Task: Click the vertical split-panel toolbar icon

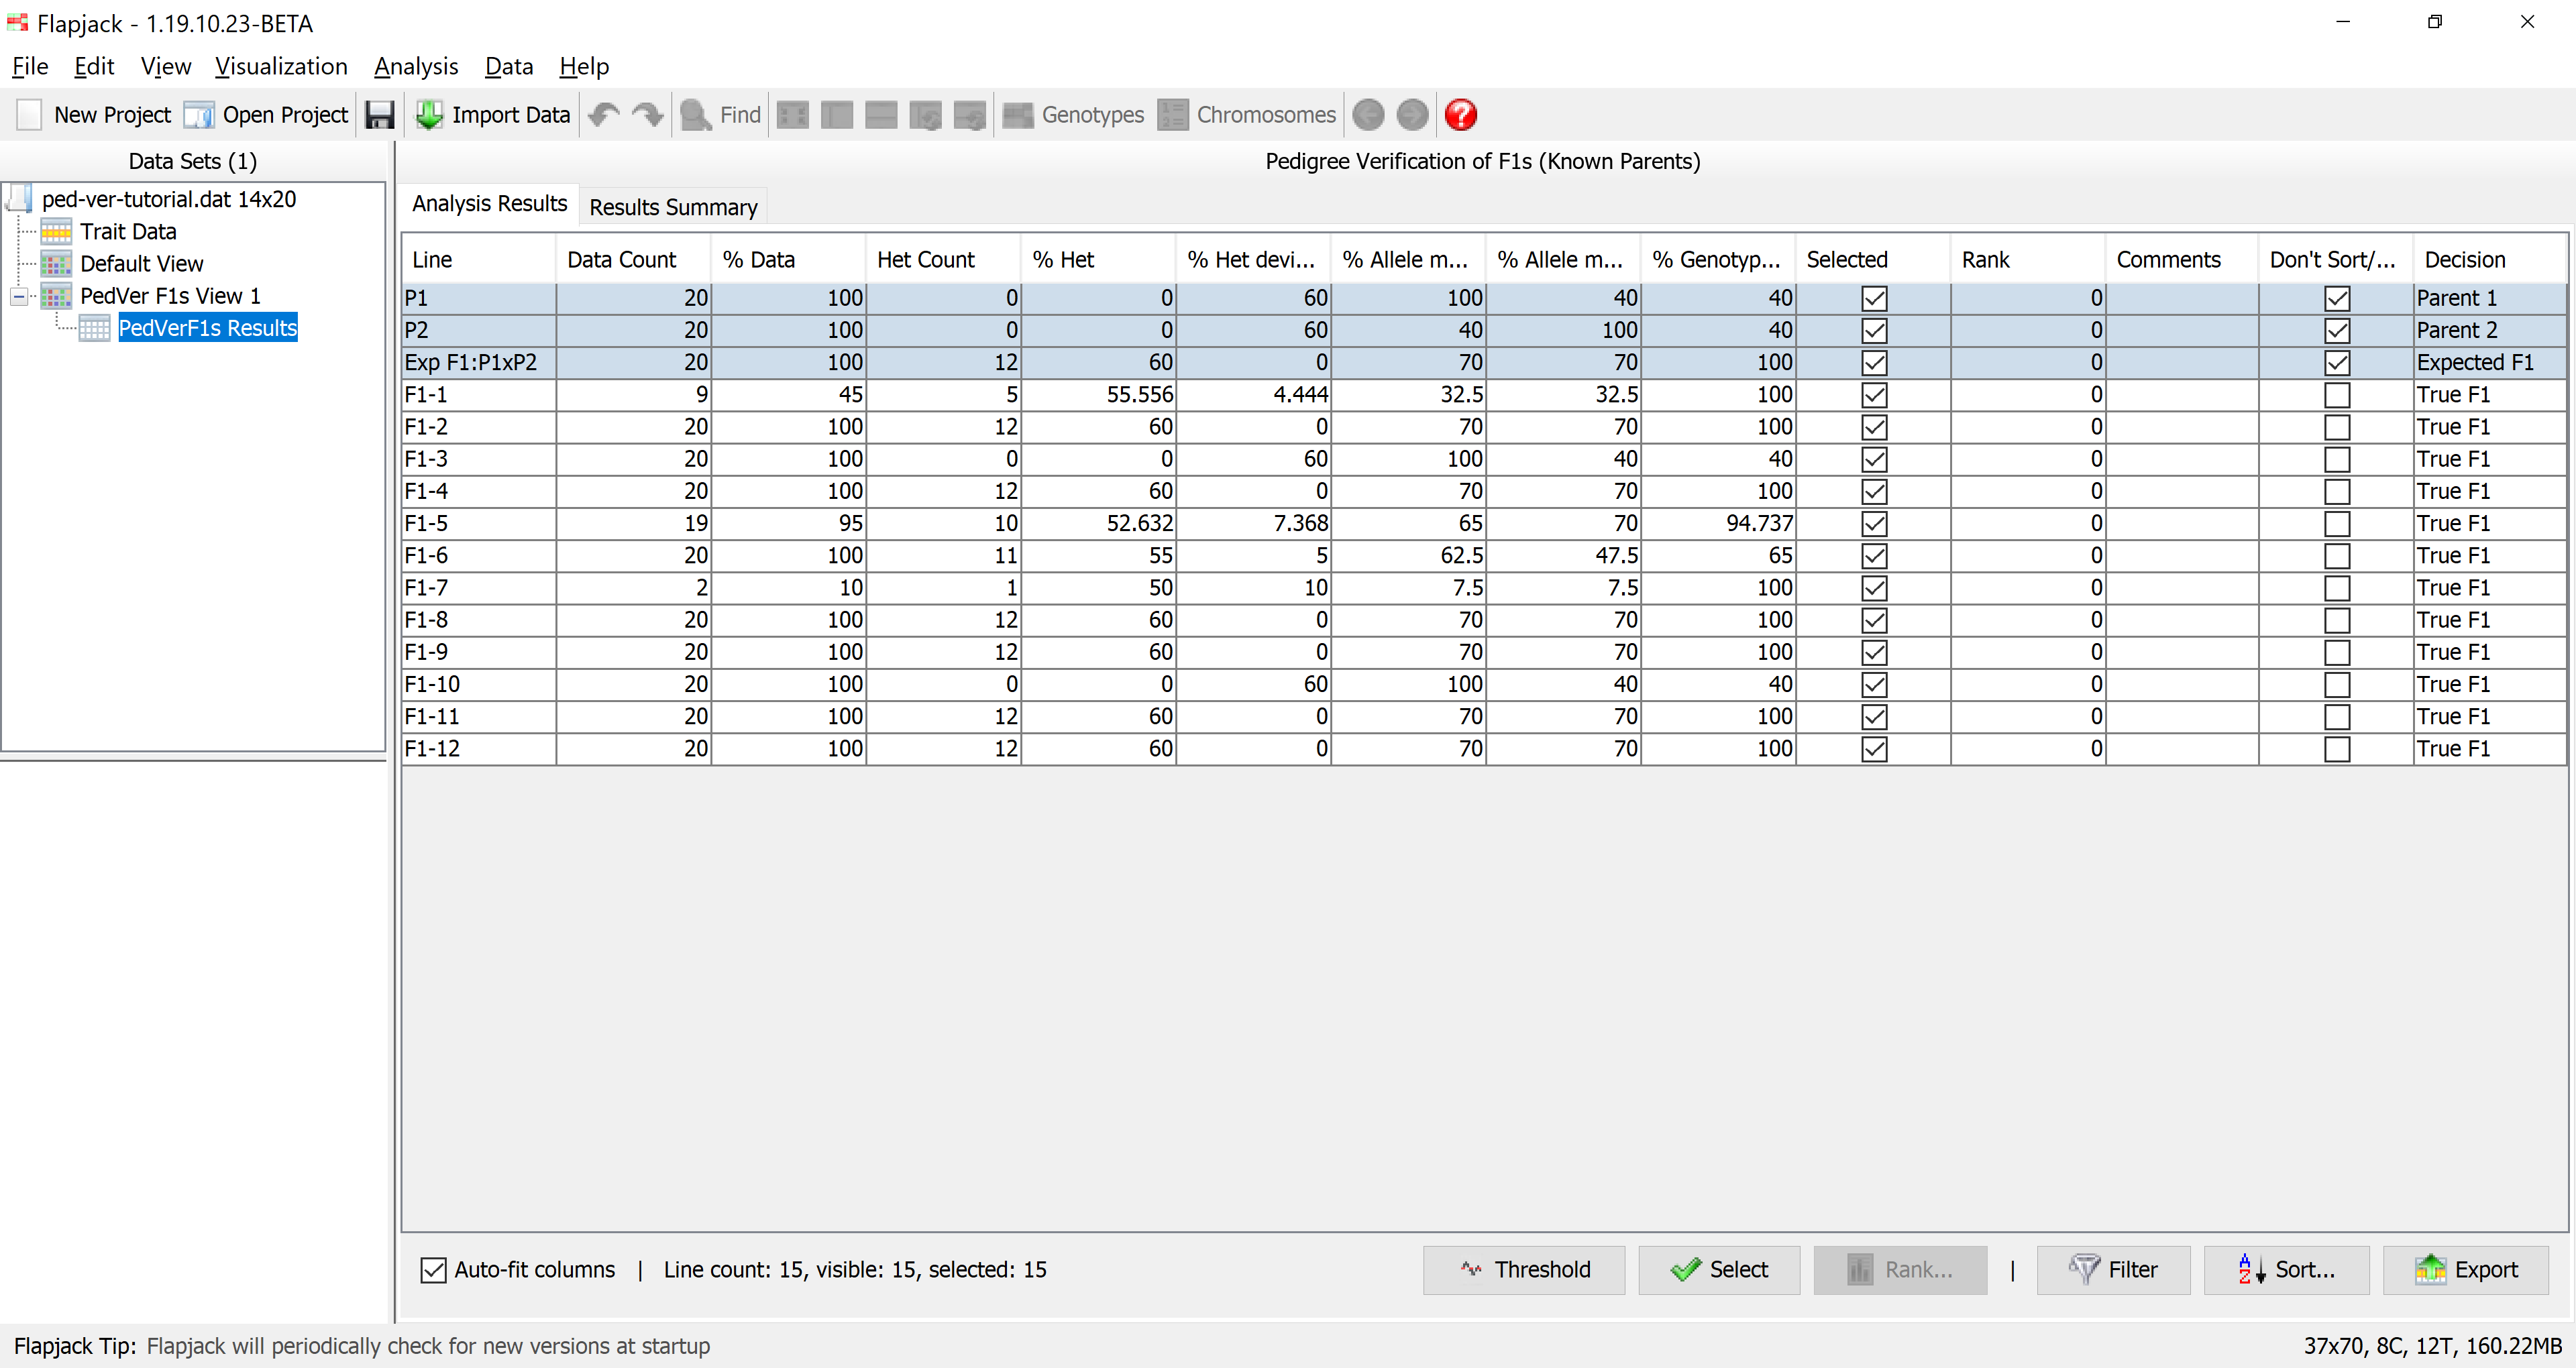Action: point(837,115)
